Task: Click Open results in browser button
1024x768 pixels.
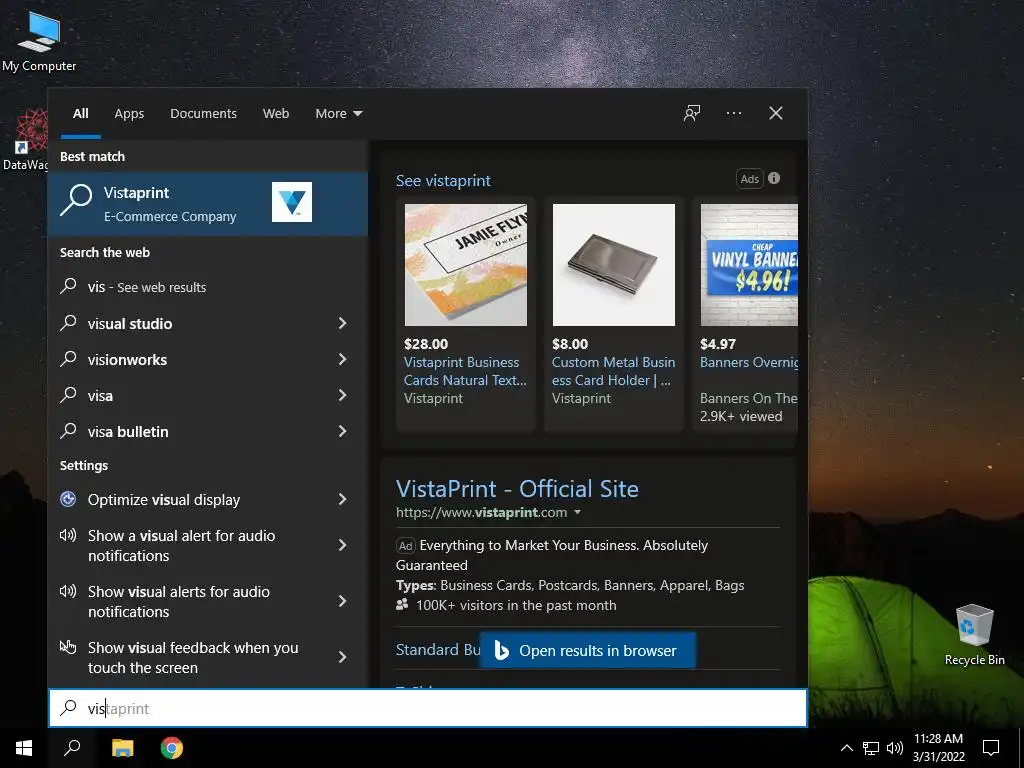Action: tap(587, 650)
